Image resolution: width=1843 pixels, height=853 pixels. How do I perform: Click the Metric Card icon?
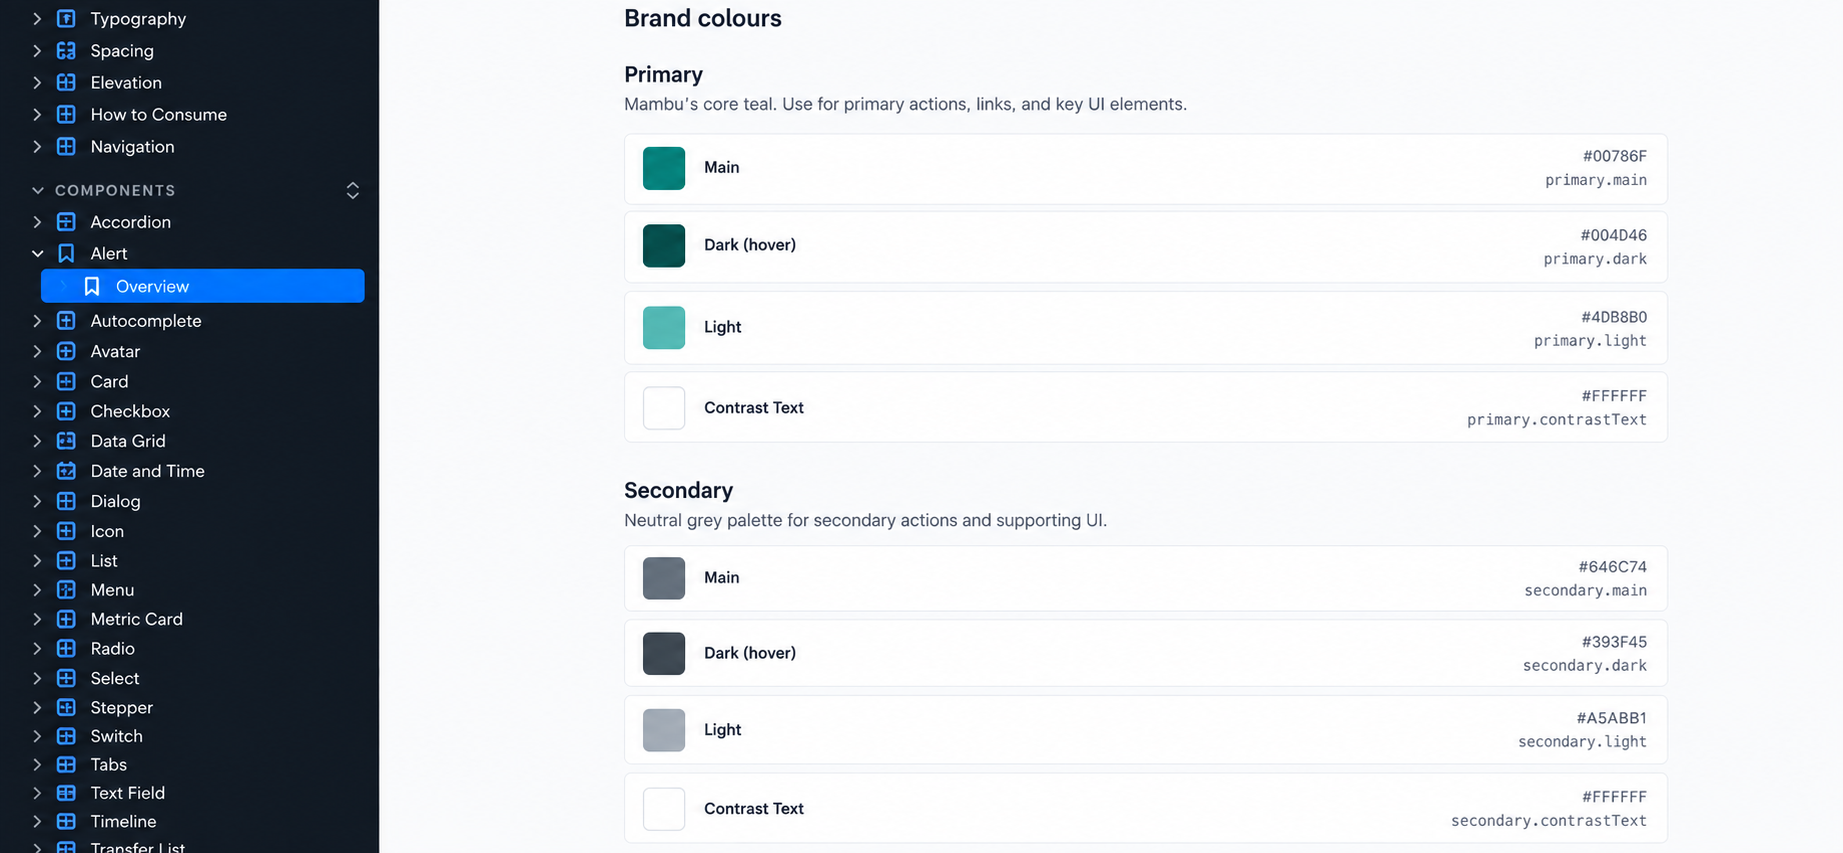pos(66,619)
